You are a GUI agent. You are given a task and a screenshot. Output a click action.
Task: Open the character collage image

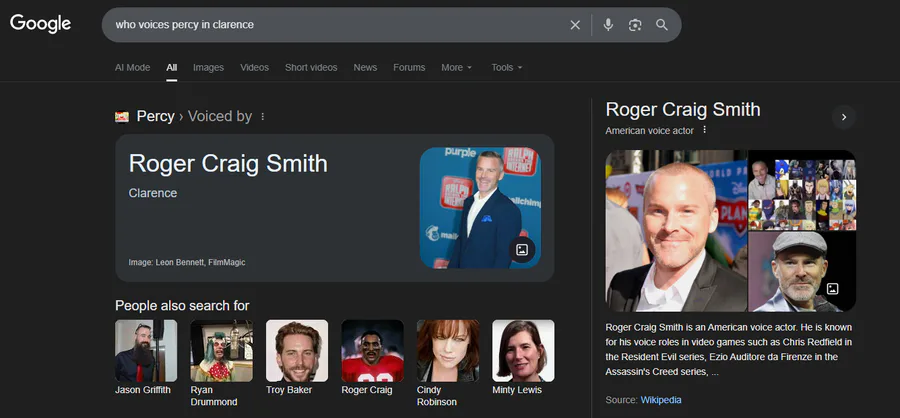[x=802, y=190]
